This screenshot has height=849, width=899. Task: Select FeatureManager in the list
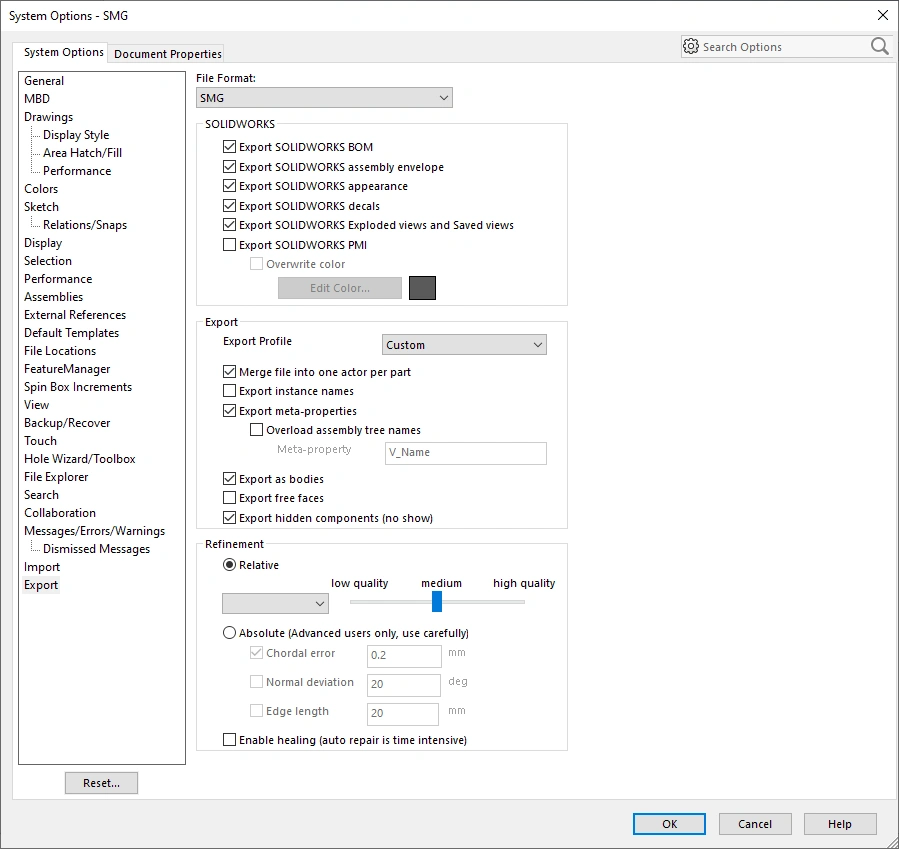click(67, 369)
